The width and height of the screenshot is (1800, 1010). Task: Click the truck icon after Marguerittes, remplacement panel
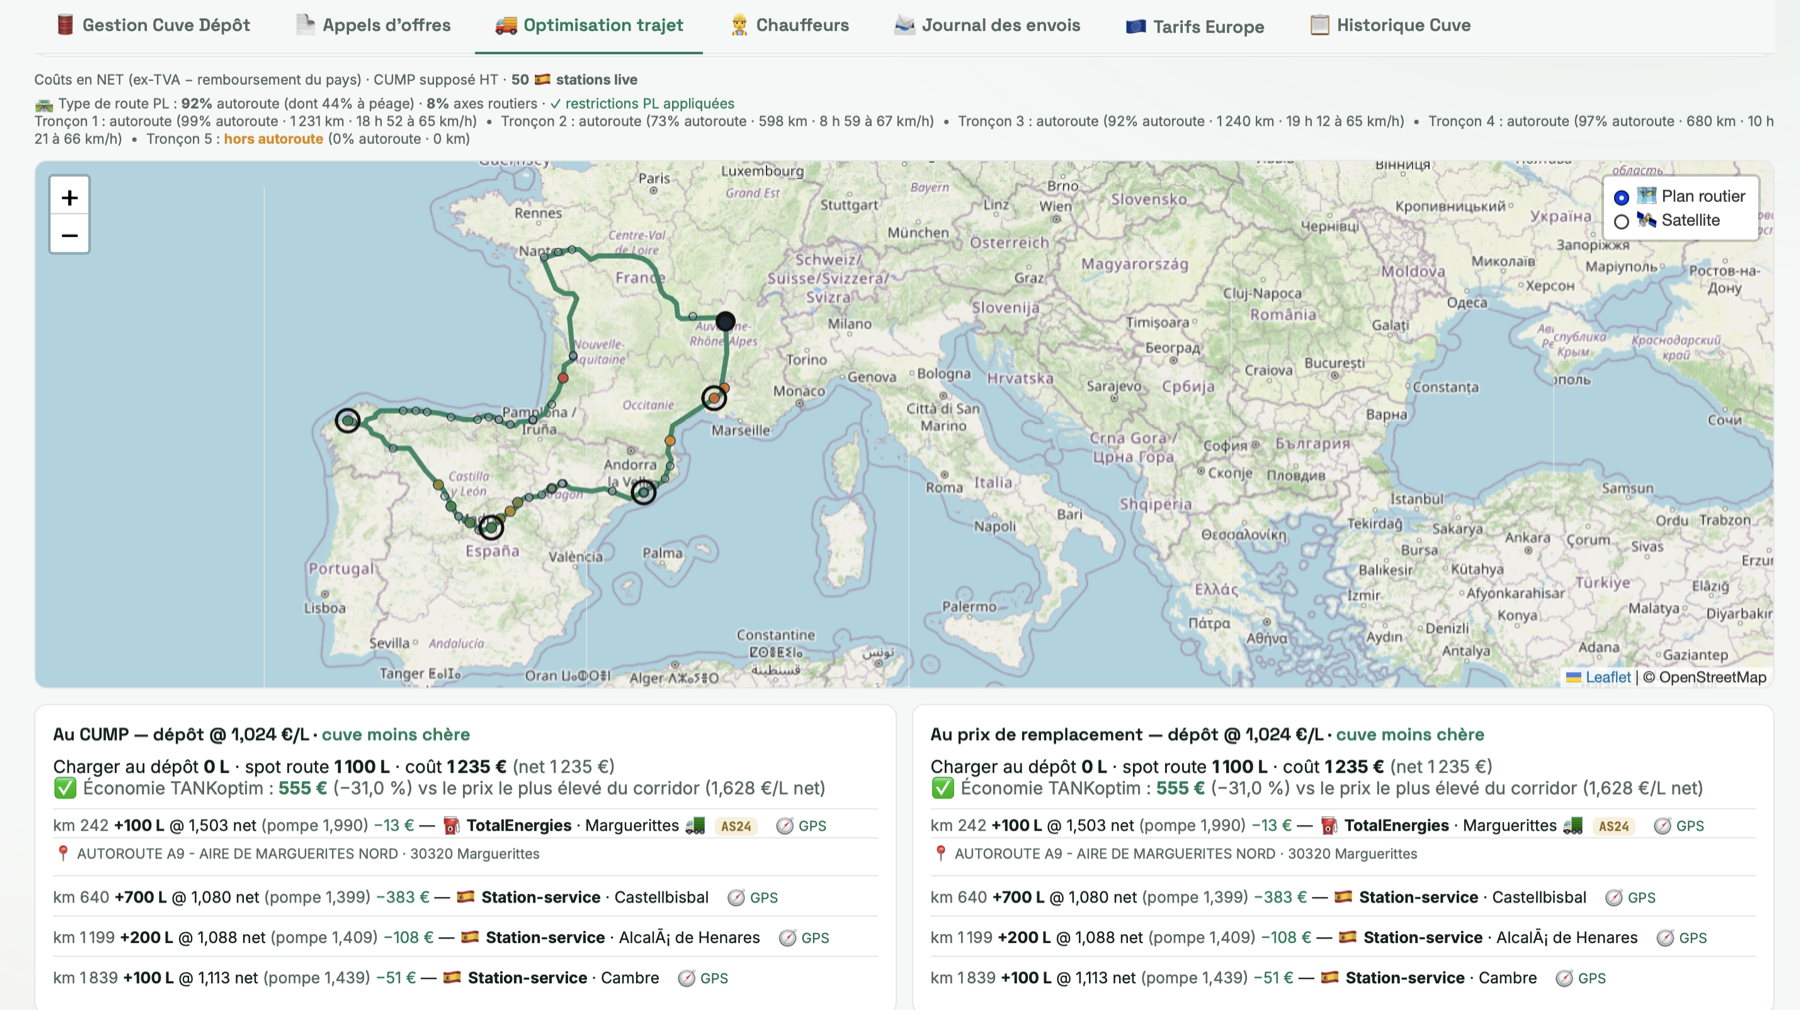tap(1573, 825)
